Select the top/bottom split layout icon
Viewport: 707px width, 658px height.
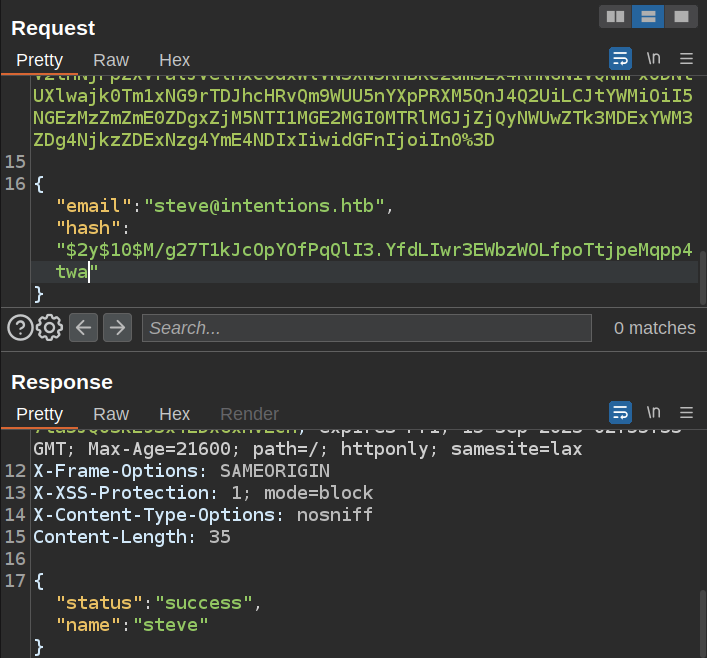648,16
